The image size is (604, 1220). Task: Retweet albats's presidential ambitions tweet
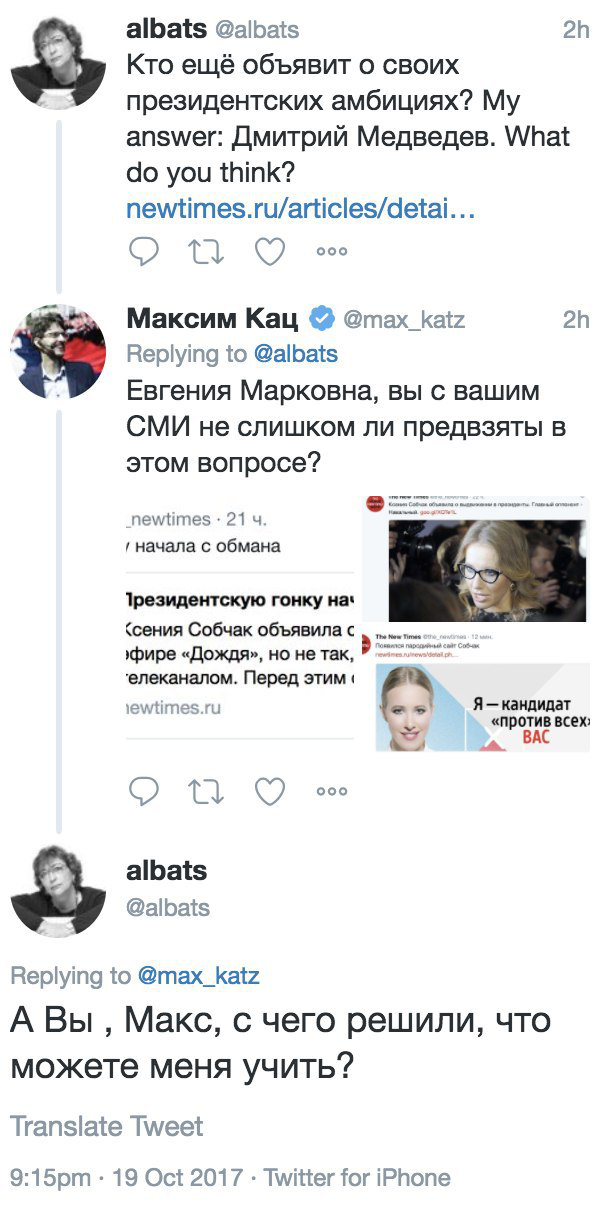207,252
